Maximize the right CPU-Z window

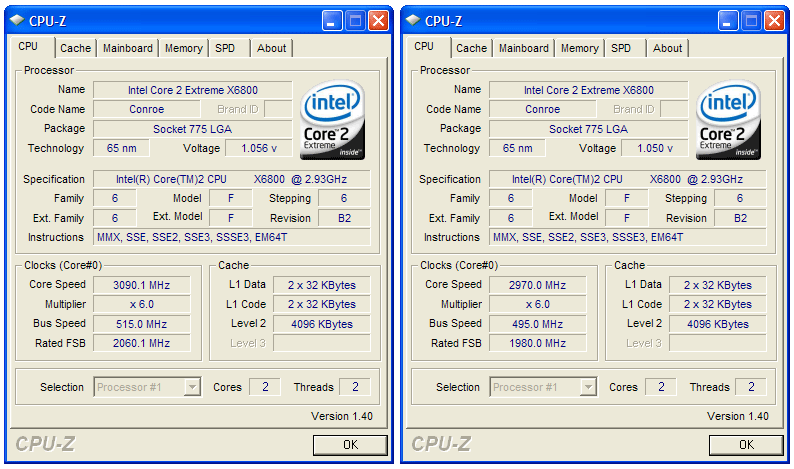[752, 20]
